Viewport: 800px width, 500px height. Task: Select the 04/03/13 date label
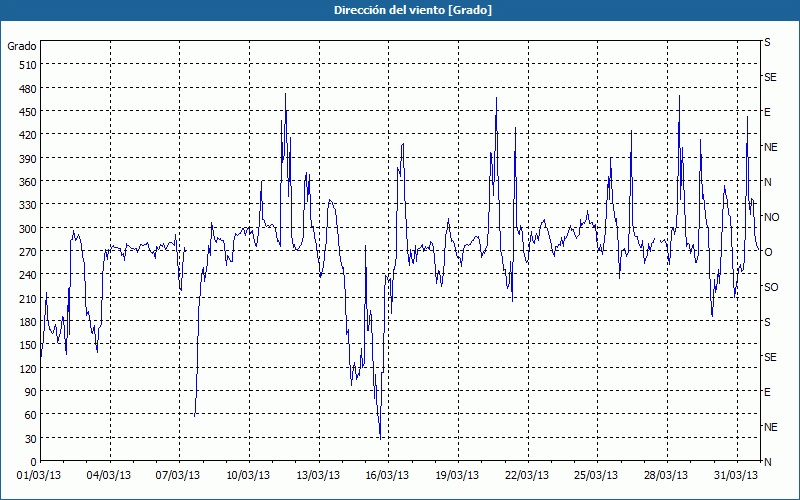(x=109, y=475)
